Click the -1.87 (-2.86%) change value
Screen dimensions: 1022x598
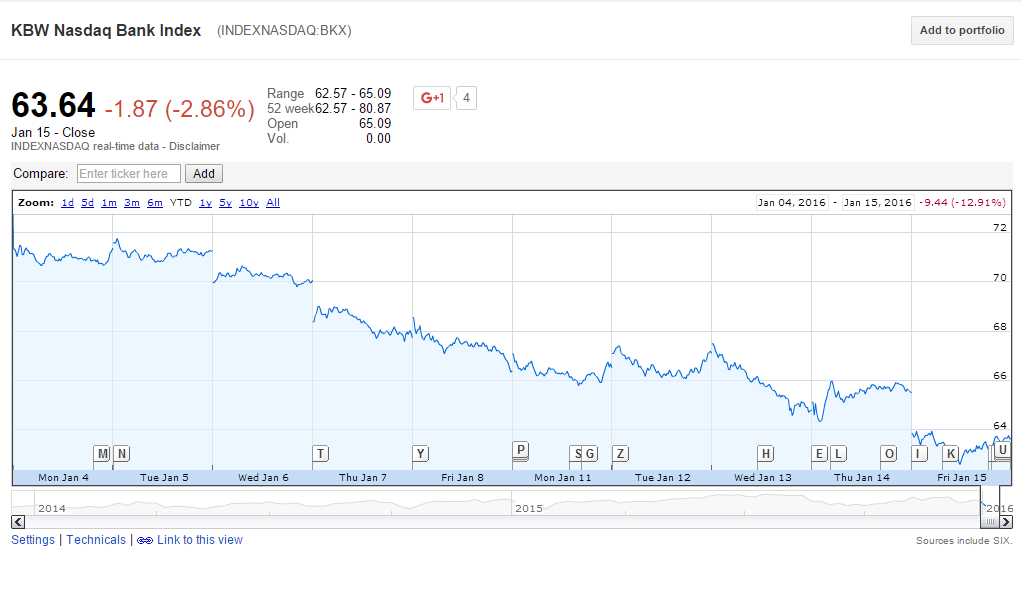click(179, 109)
